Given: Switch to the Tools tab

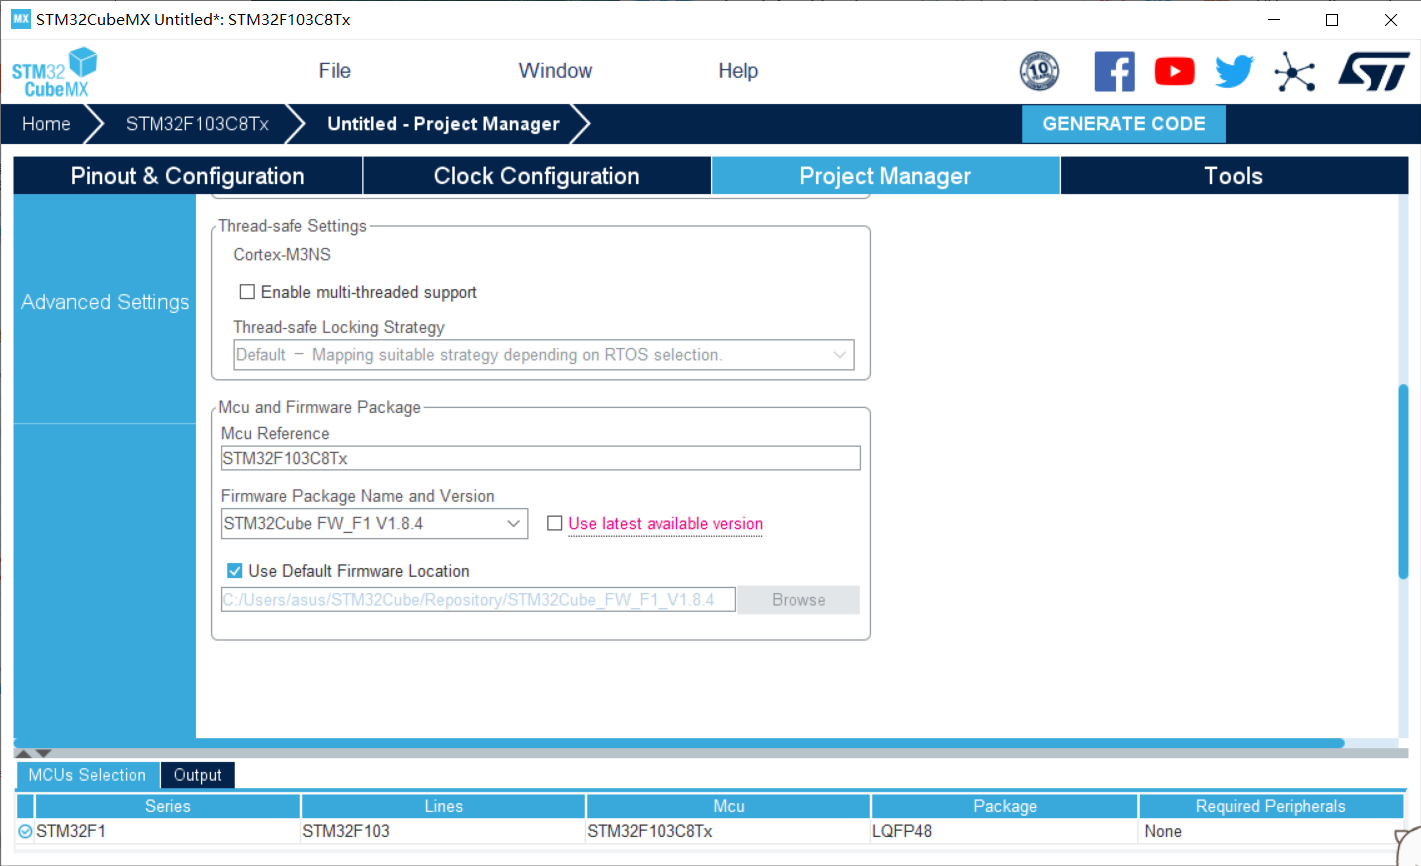Looking at the screenshot, I should [1234, 176].
